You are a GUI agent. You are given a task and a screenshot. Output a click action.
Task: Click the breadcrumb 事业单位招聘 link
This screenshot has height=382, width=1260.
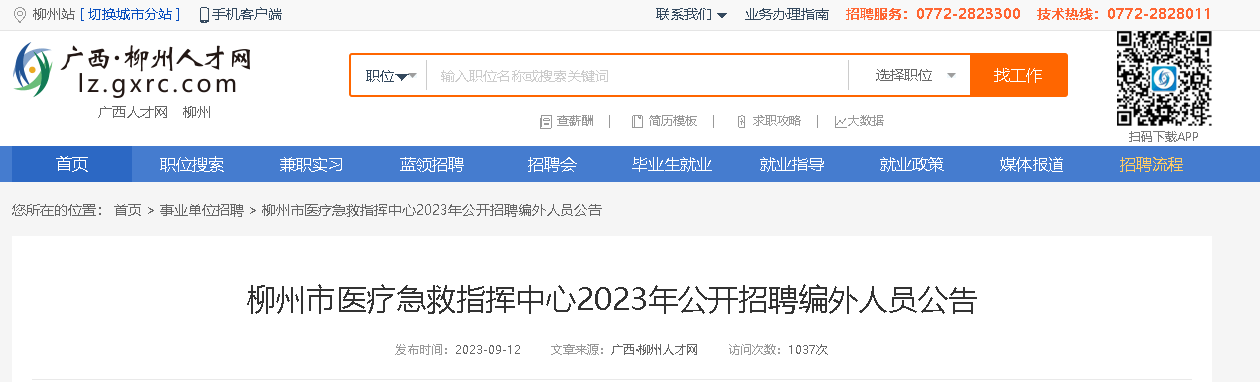click(x=202, y=210)
